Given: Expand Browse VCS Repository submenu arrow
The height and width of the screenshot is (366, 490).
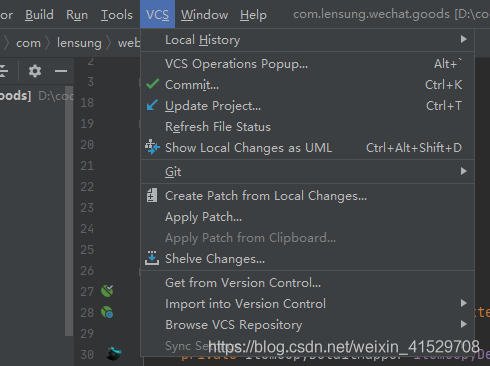Looking at the screenshot, I should (463, 324).
